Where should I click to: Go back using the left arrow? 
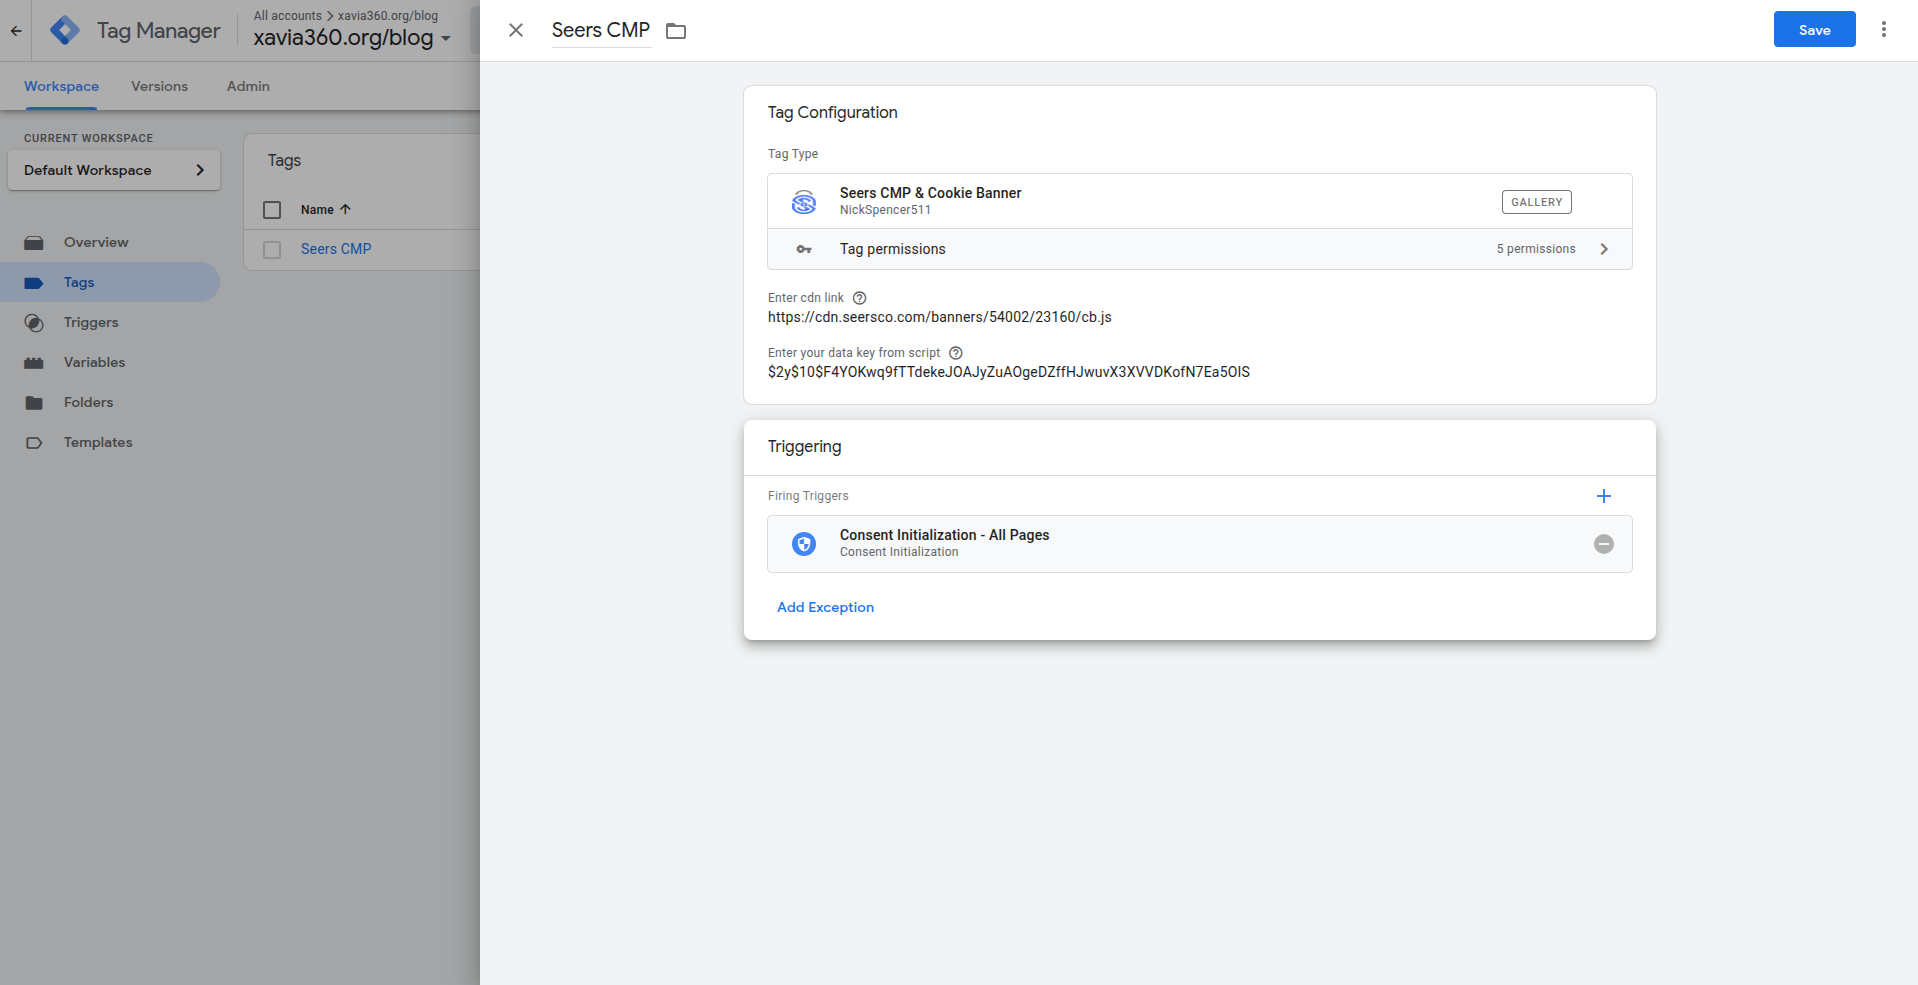click(x=16, y=31)
